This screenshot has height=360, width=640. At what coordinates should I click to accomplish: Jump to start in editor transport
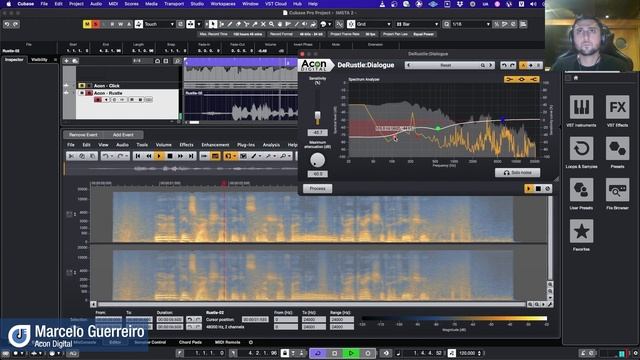pyautogui.click(x=138, y=156)
